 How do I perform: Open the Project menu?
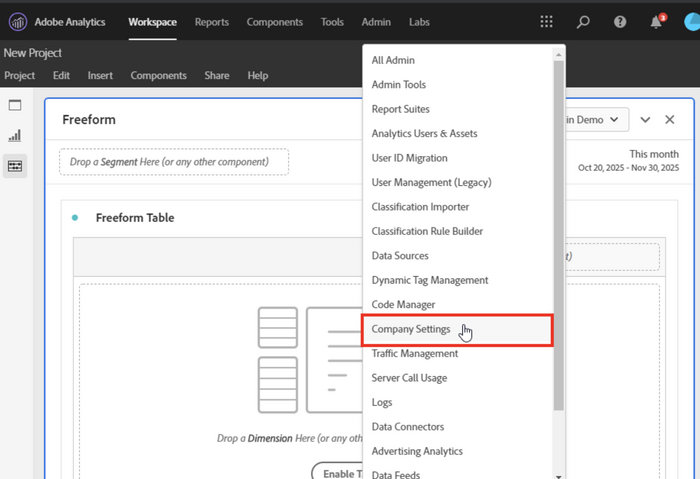(20, 75)
